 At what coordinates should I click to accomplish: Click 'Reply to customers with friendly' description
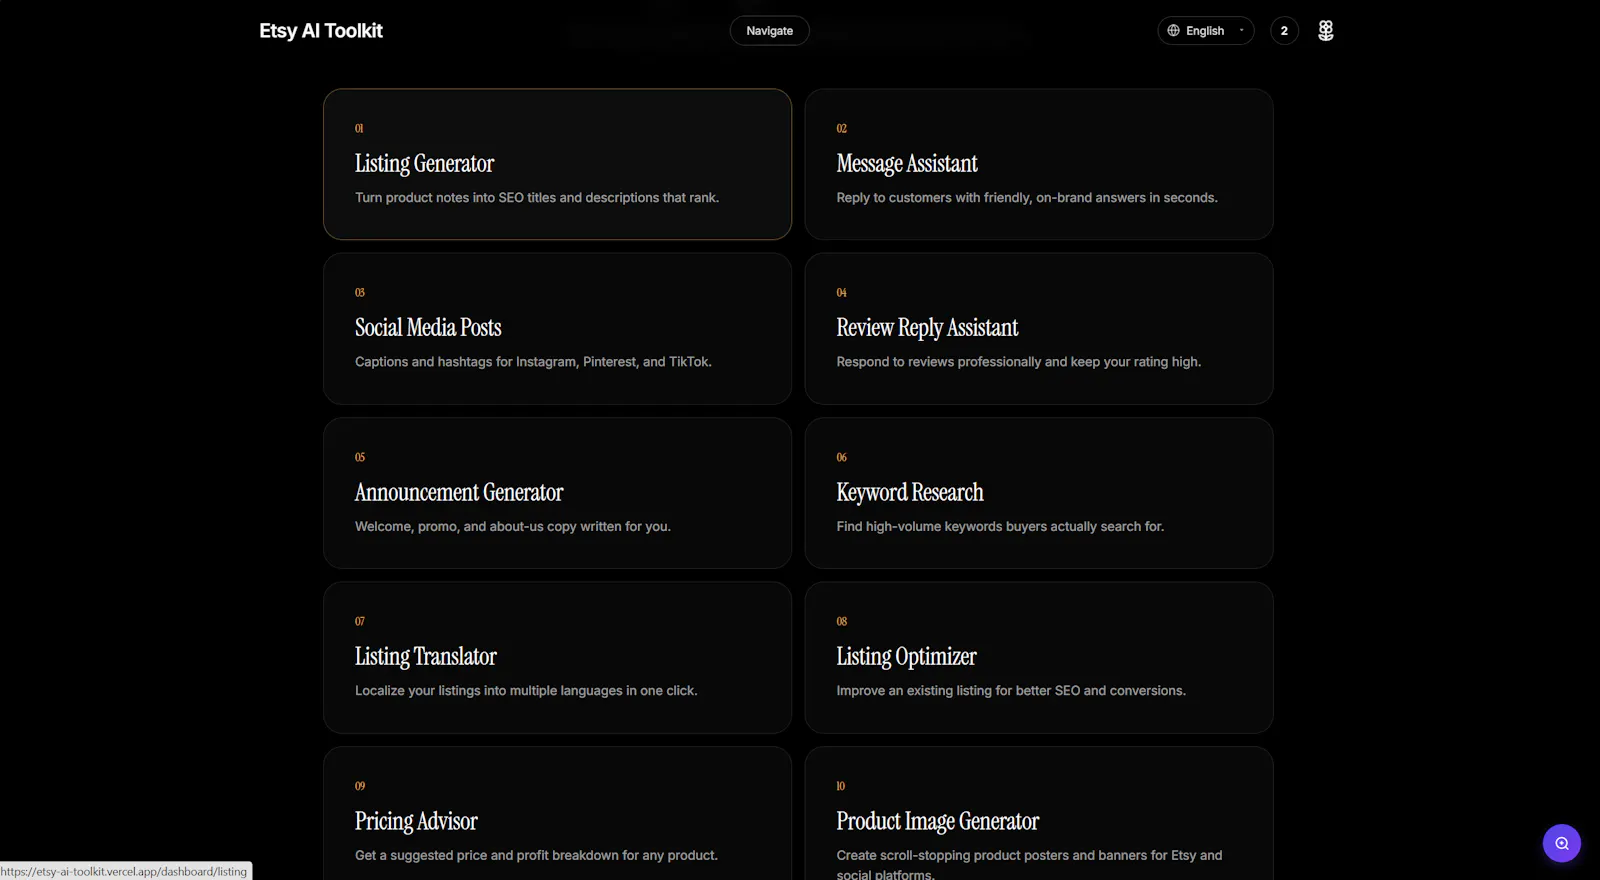coord(1027,198)
